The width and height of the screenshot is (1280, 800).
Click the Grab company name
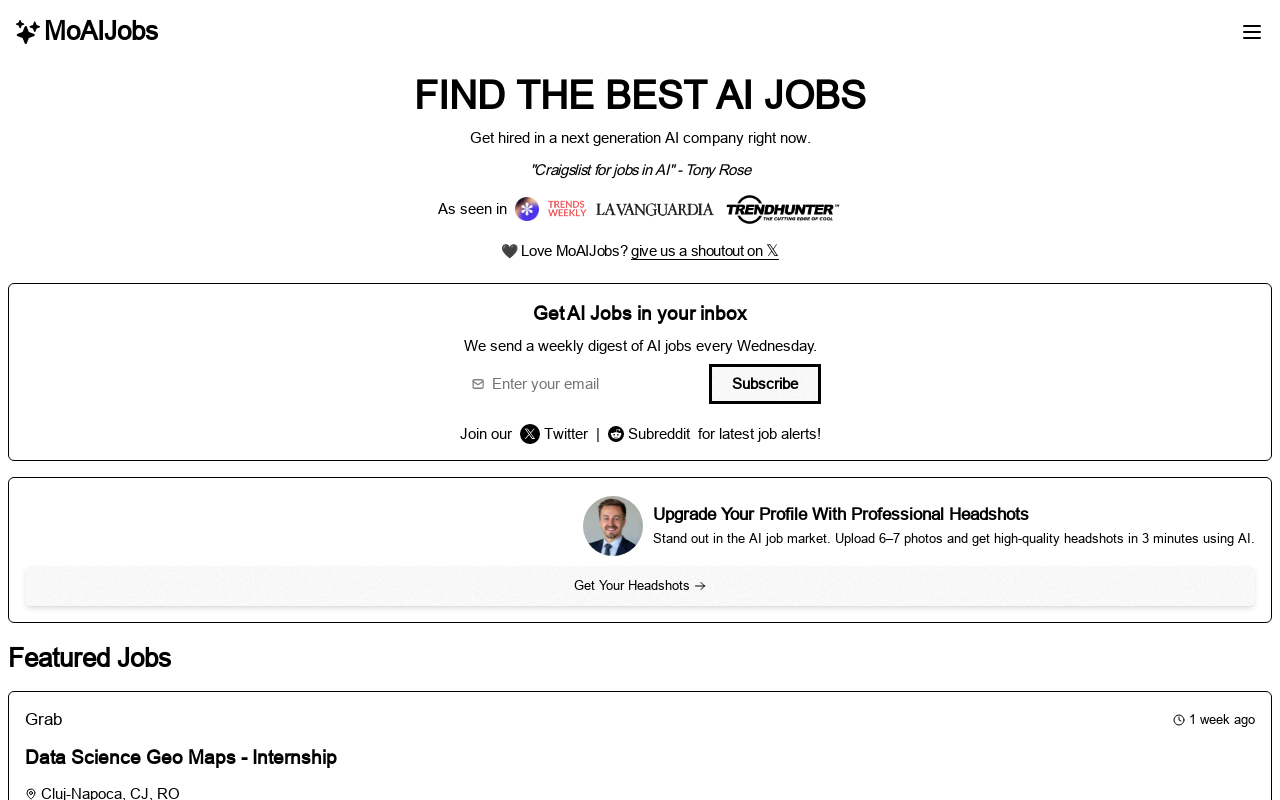(44, 717)
